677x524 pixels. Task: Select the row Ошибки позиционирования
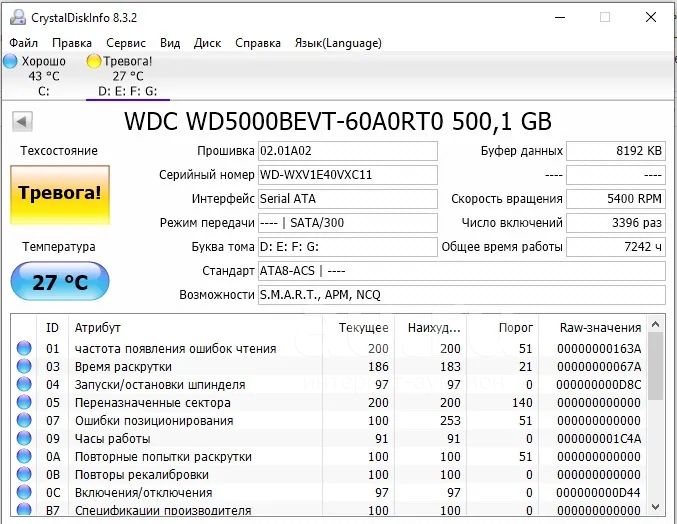(329, 420)
